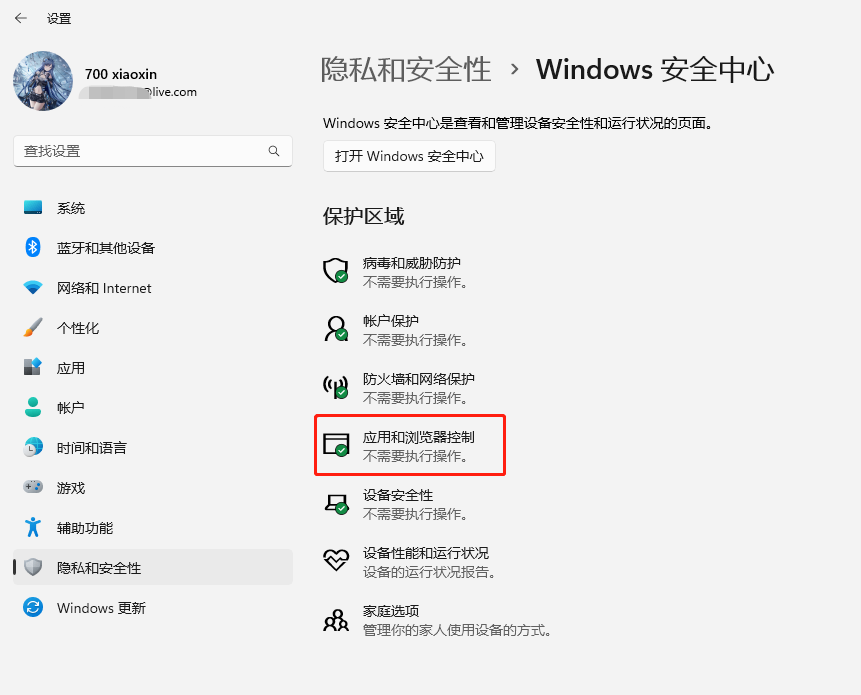Go to 网络和 Internet settings
Image resolution: width=861 pixels, height=695 pixels.
pyautogui.click(x=153, y=288)
